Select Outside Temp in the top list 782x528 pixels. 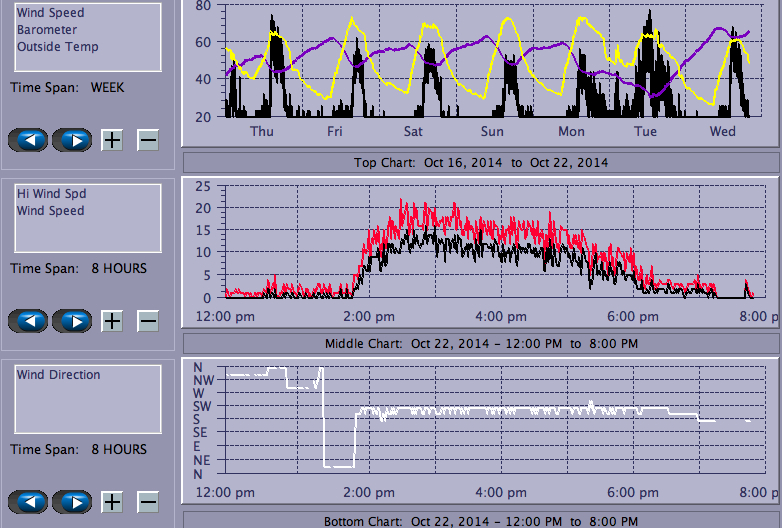coord(57,47)
